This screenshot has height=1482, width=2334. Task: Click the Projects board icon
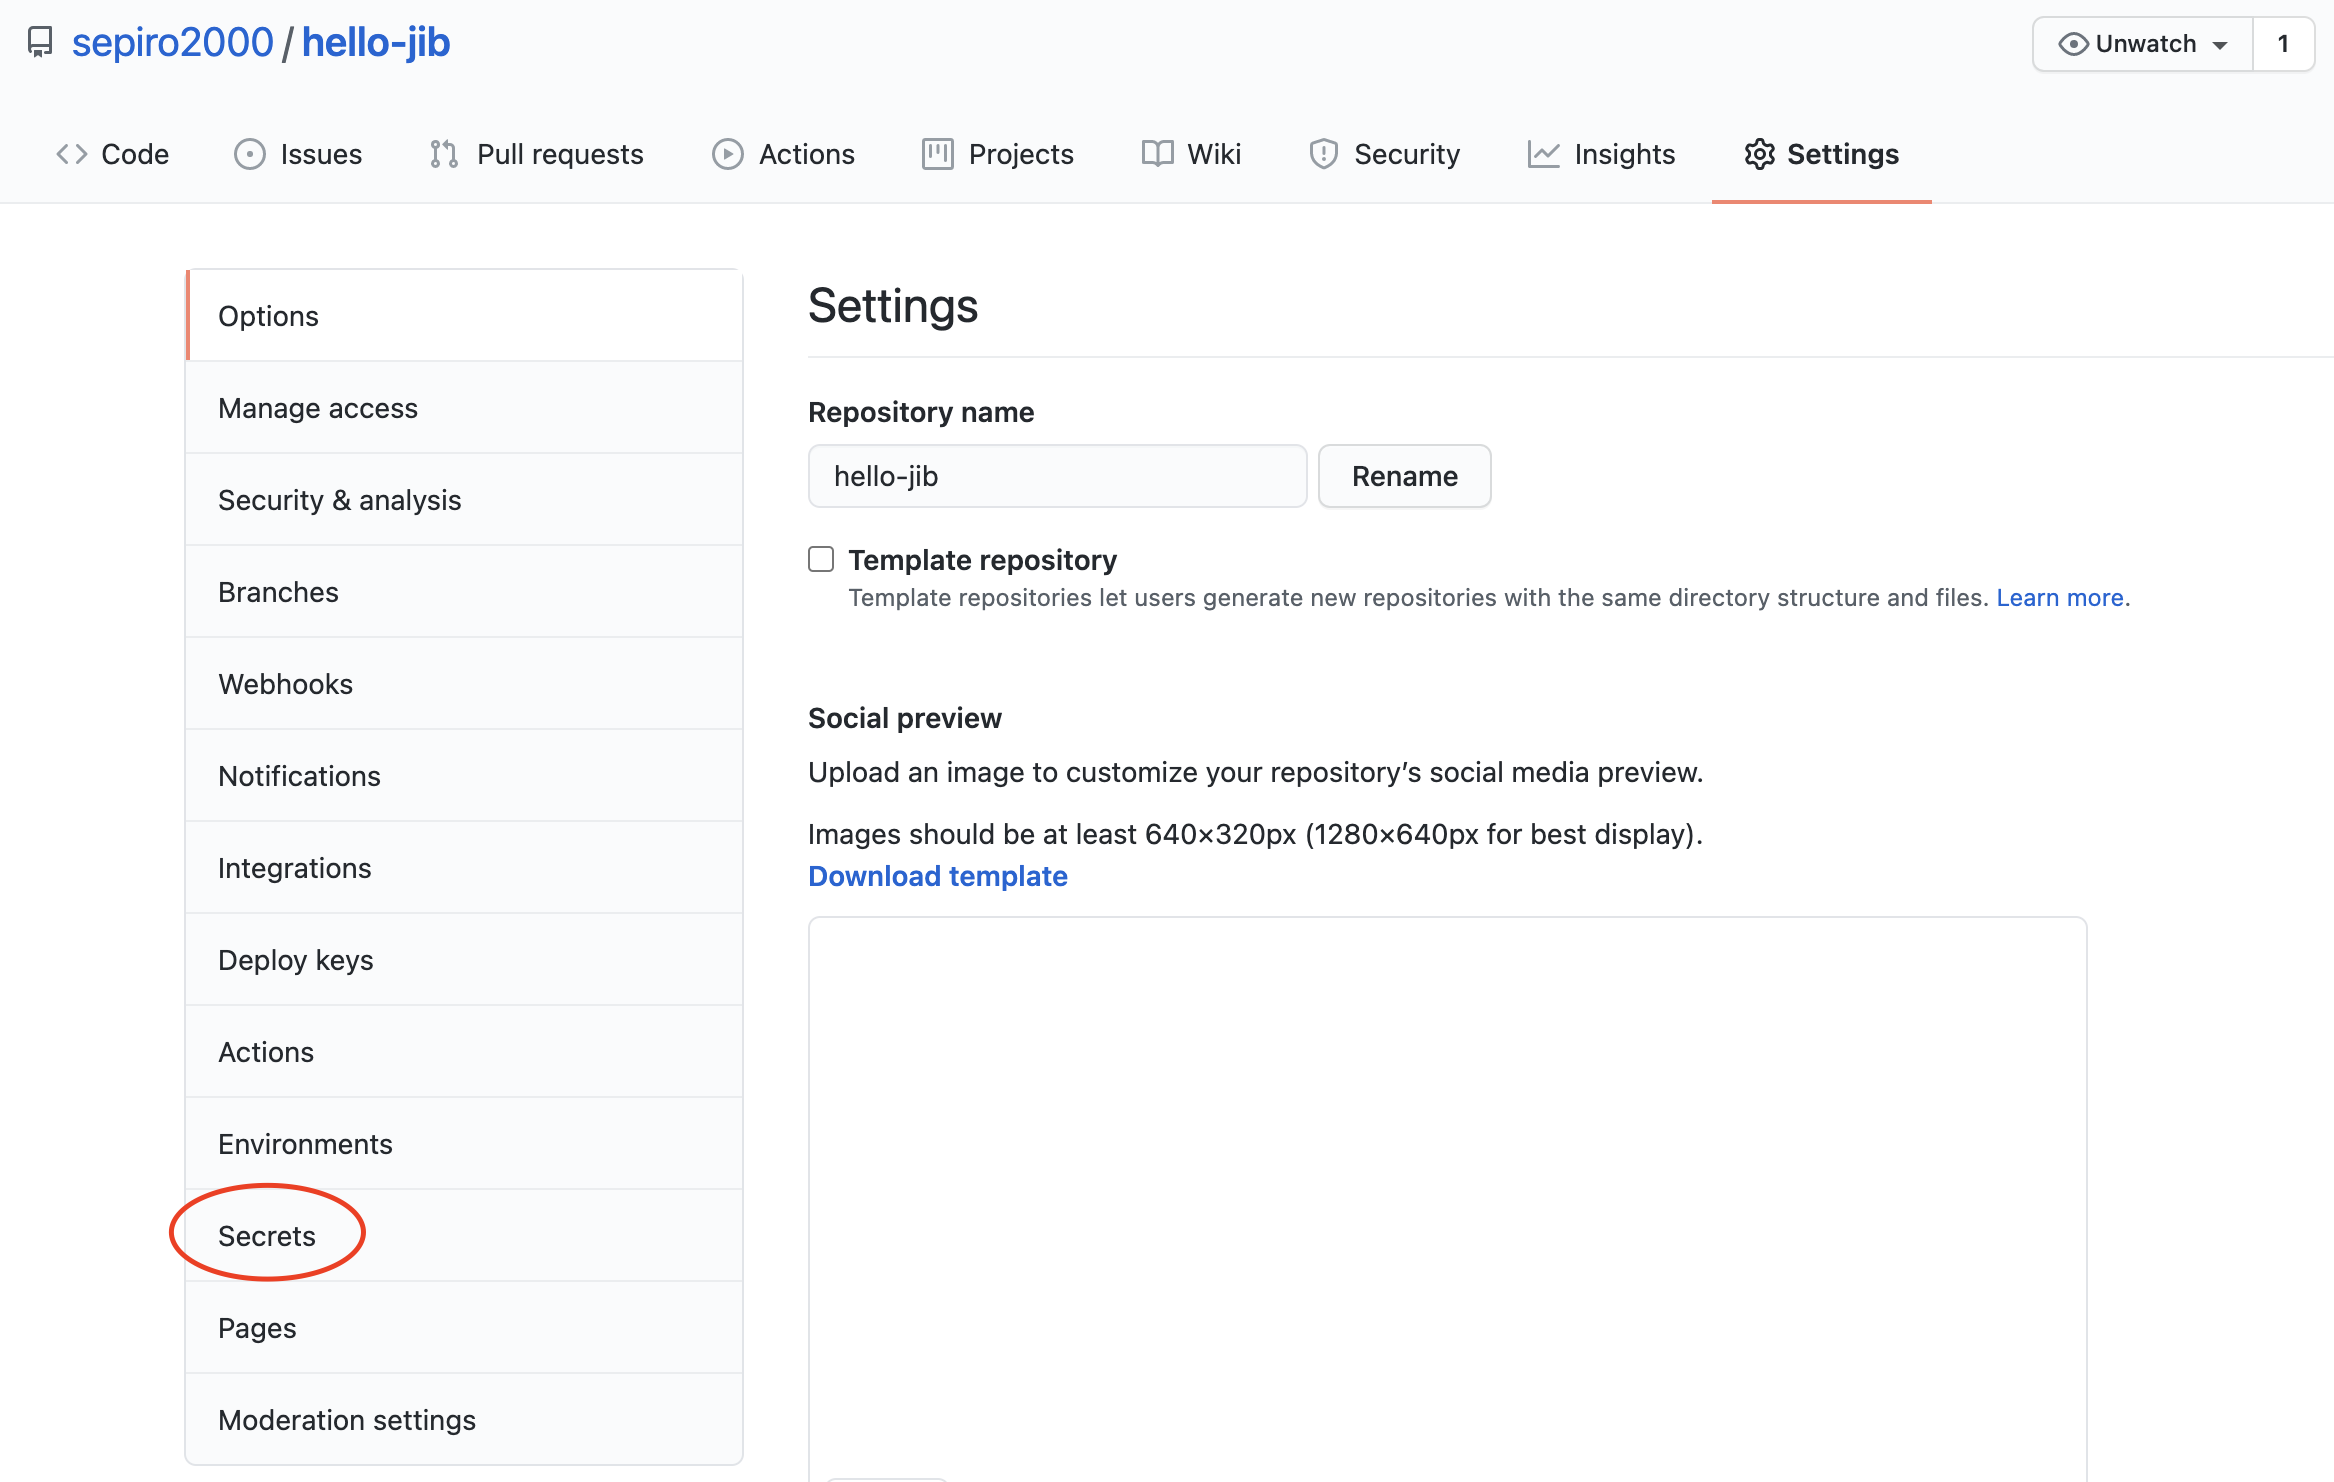pyautogui.click(x=937, y=154)
